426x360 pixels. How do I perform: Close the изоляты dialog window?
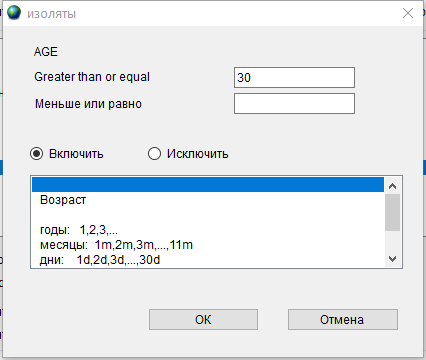click(408, 13)
